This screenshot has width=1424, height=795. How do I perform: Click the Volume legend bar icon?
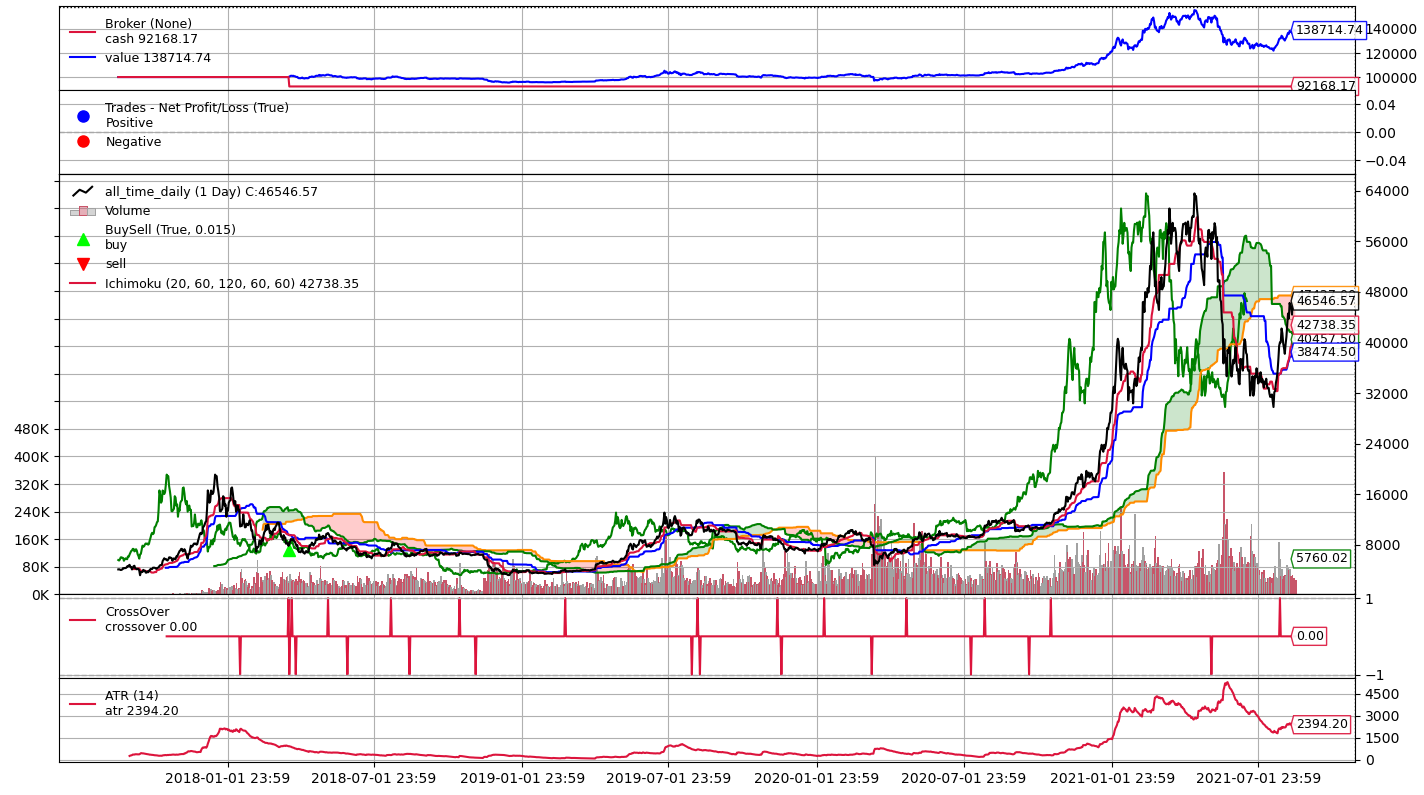tap(83, 211)
